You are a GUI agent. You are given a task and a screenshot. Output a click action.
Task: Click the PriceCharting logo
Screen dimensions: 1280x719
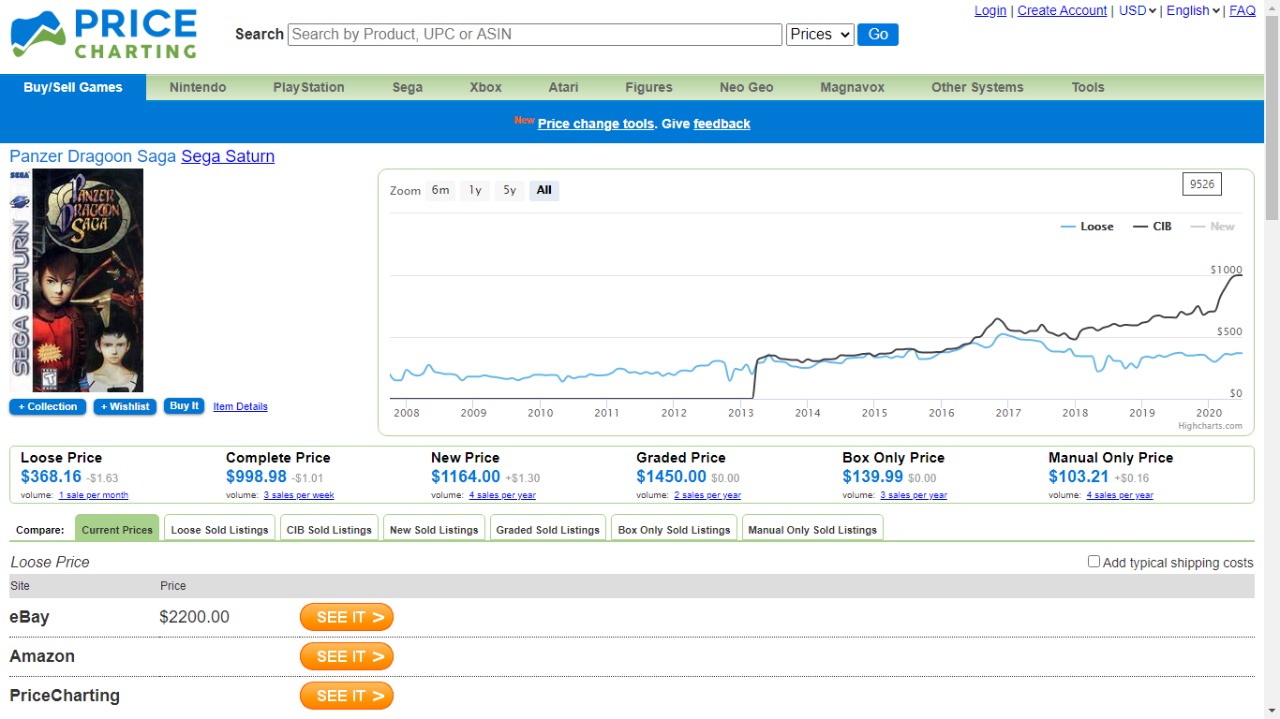[x=104, y=35]
